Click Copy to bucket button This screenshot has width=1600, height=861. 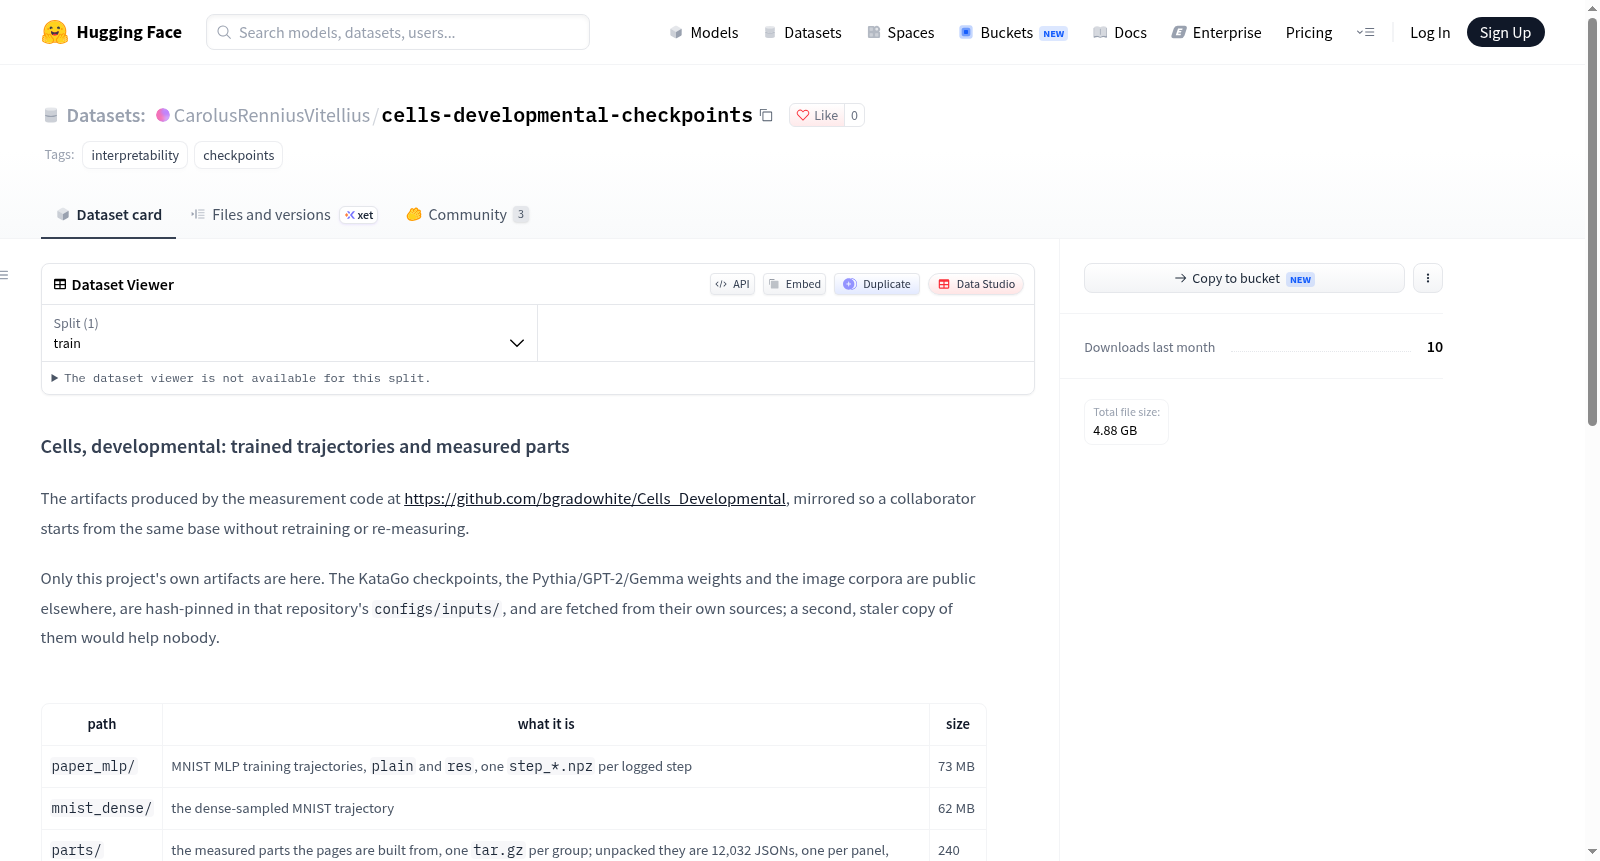1244,278
